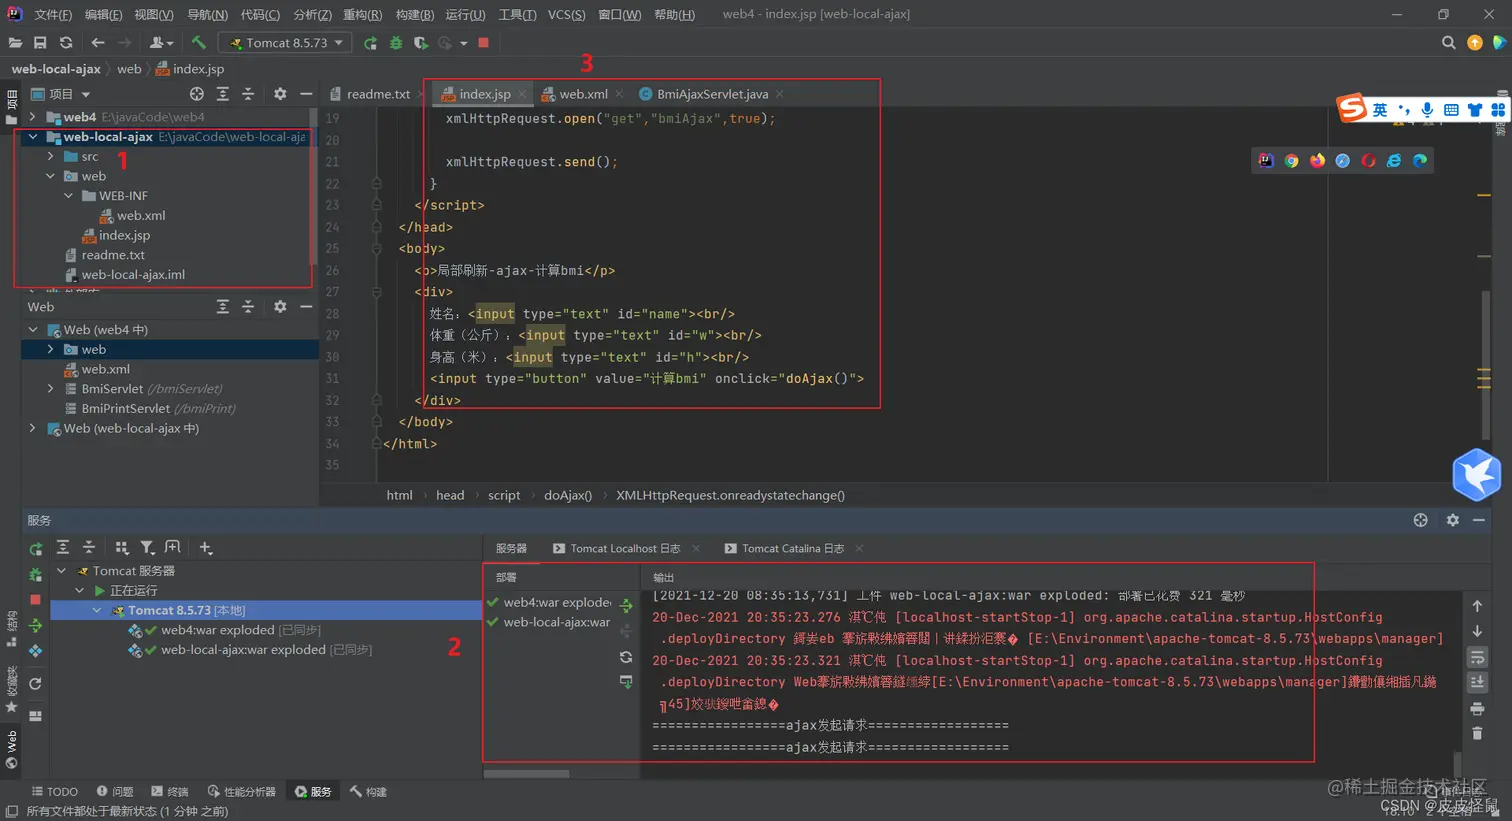
Task: Expand Web (web-local-ajax) node
Action: click(x=33, y=428)
